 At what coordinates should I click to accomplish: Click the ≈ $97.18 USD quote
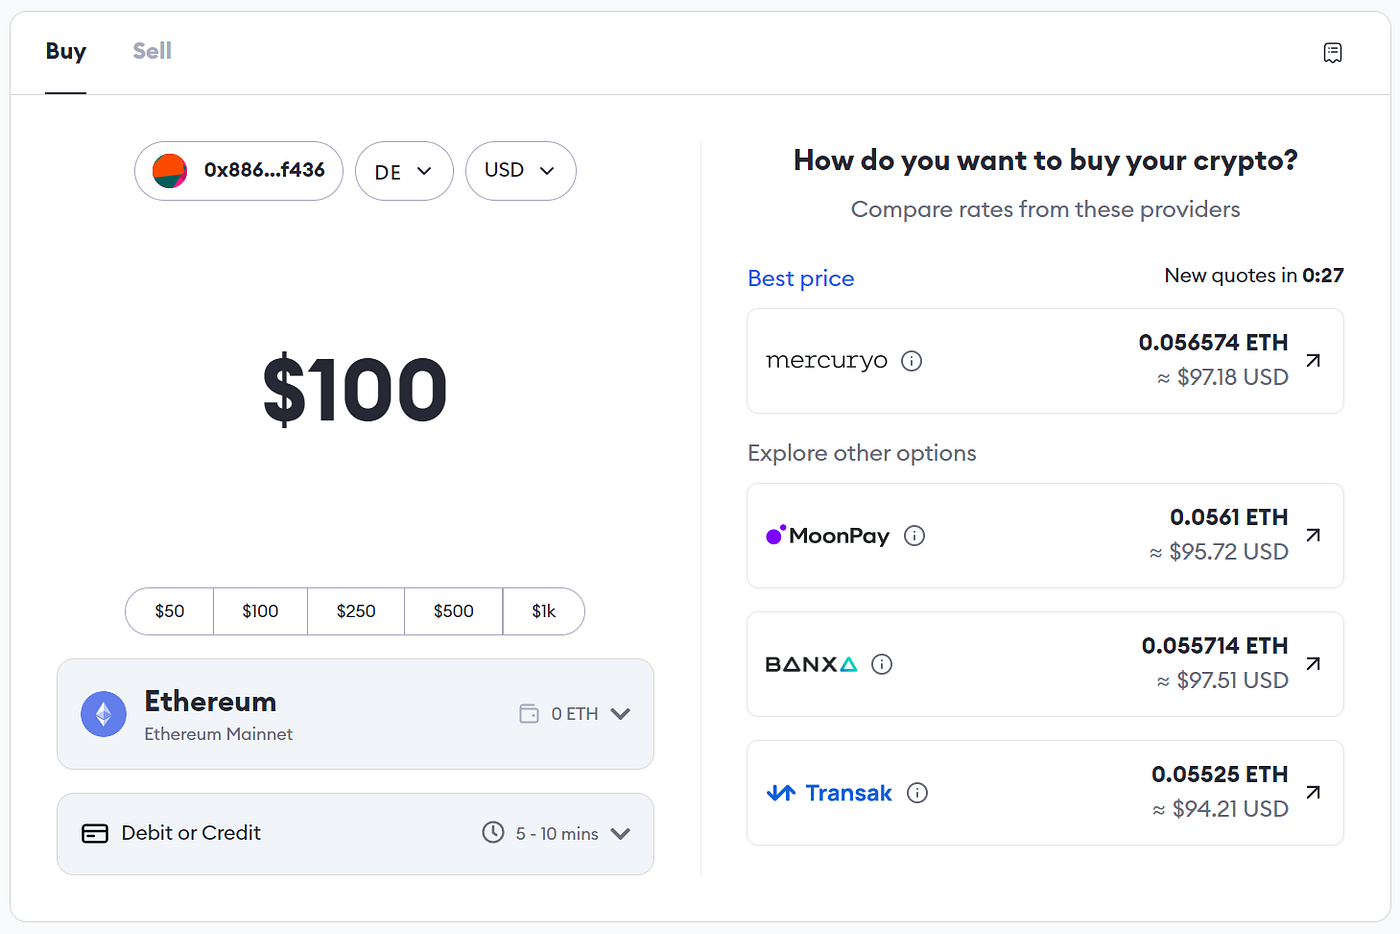pyautogui.click(x=1222, y=378)
